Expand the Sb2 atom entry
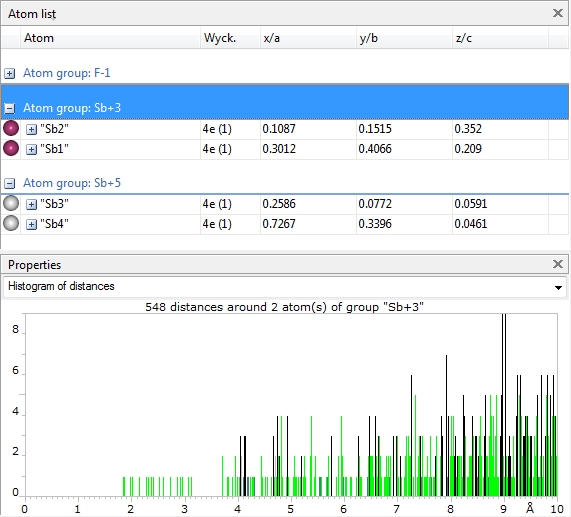The width and height of the screenshot is (571, 517). click(31, 129)
